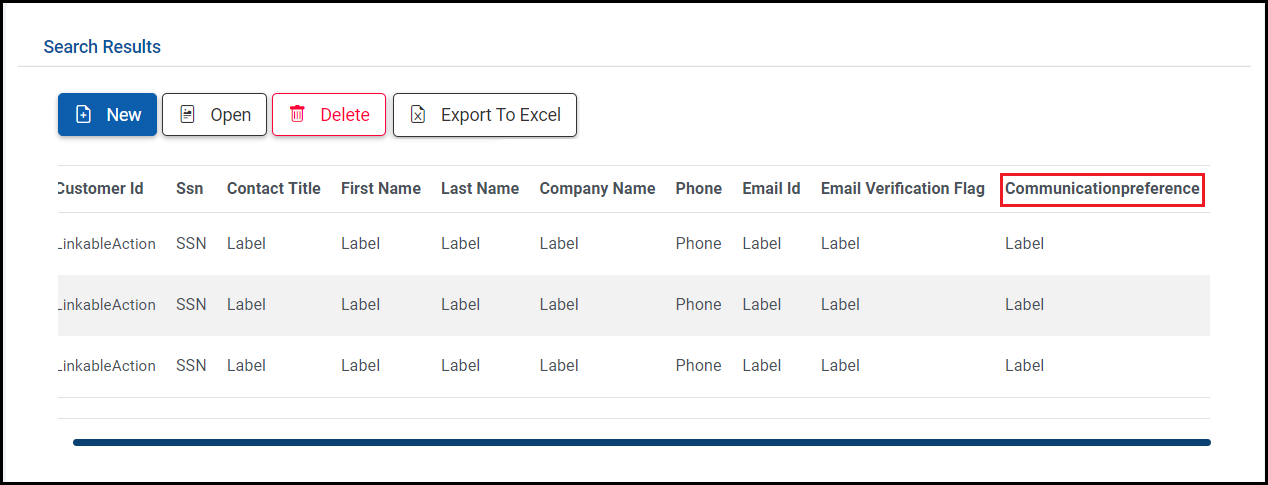Click the Ssn column header
The height and width of the screenshot is (485, 1268).
190,189
